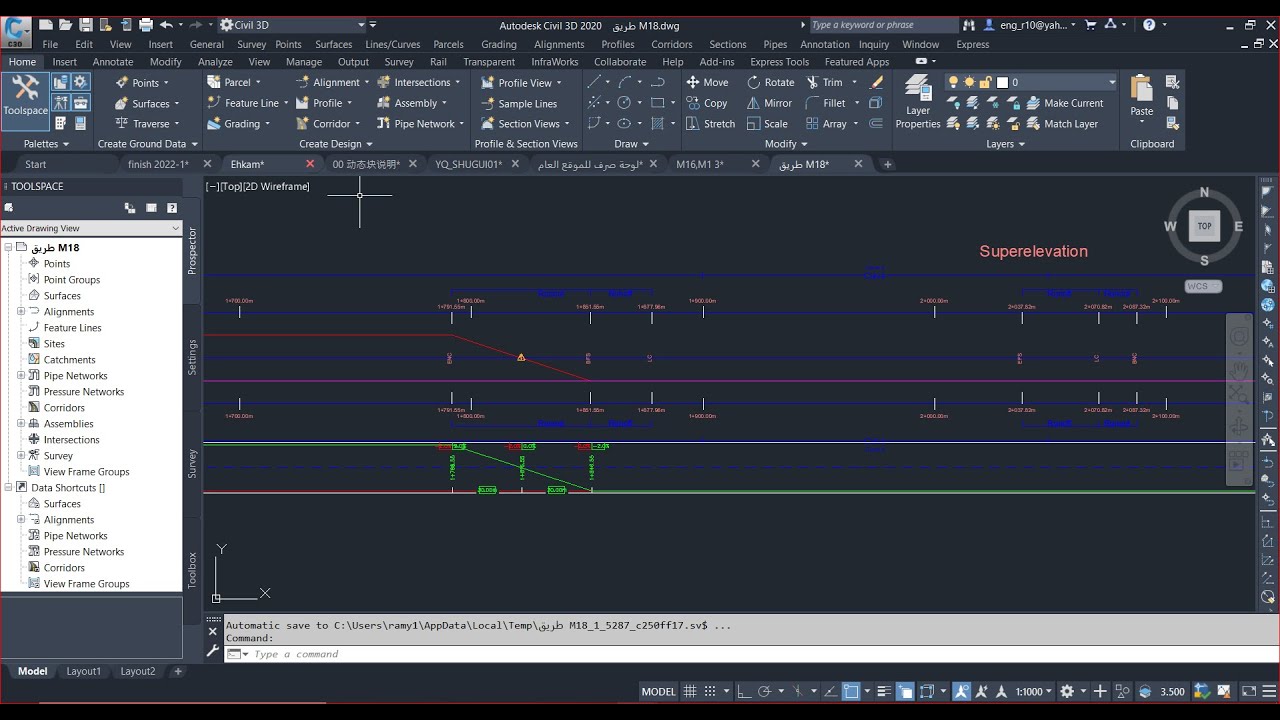Toggle lineweight display in status bar
This screenshot has height=720, width=1280.
(x=883, y=691)
